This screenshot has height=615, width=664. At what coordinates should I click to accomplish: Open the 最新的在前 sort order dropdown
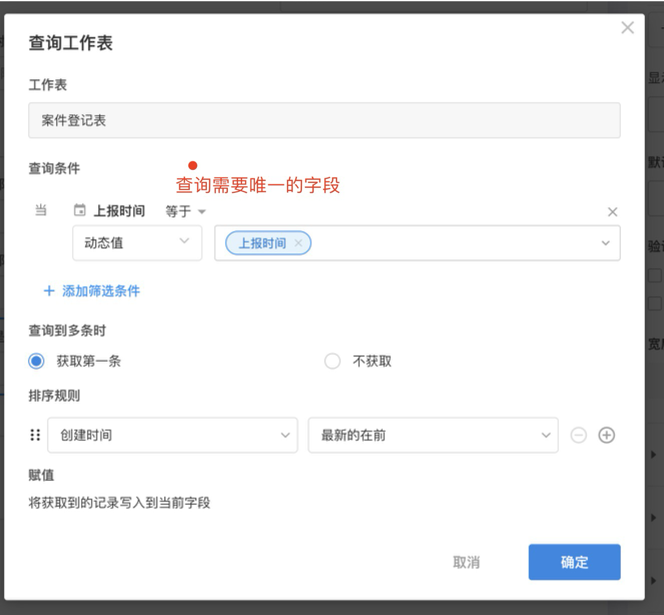433,435
